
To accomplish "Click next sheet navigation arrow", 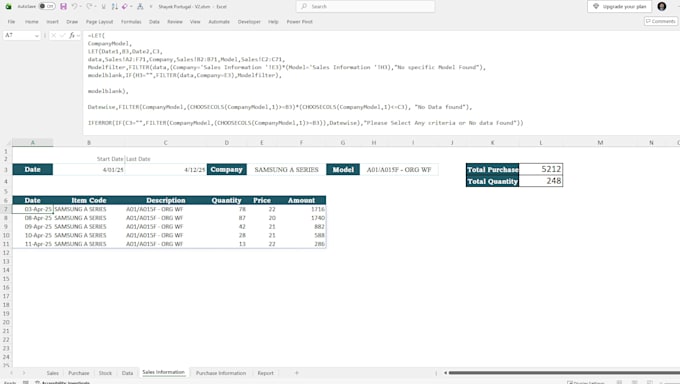I will click(24, 373).
